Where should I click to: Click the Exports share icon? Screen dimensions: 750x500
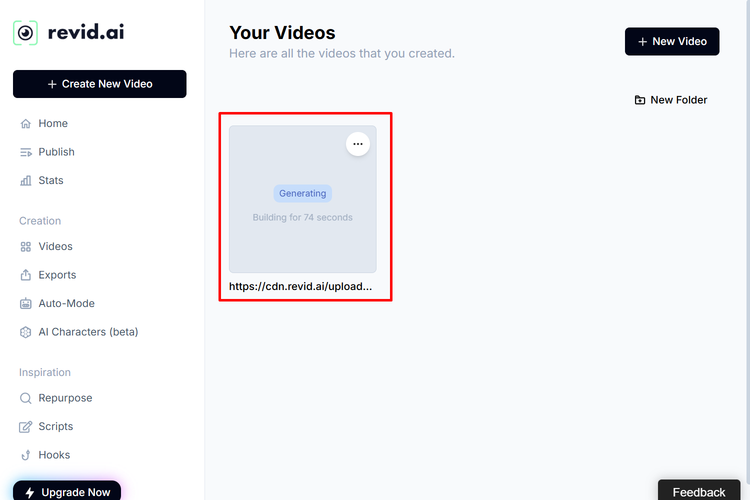point(26,275)
